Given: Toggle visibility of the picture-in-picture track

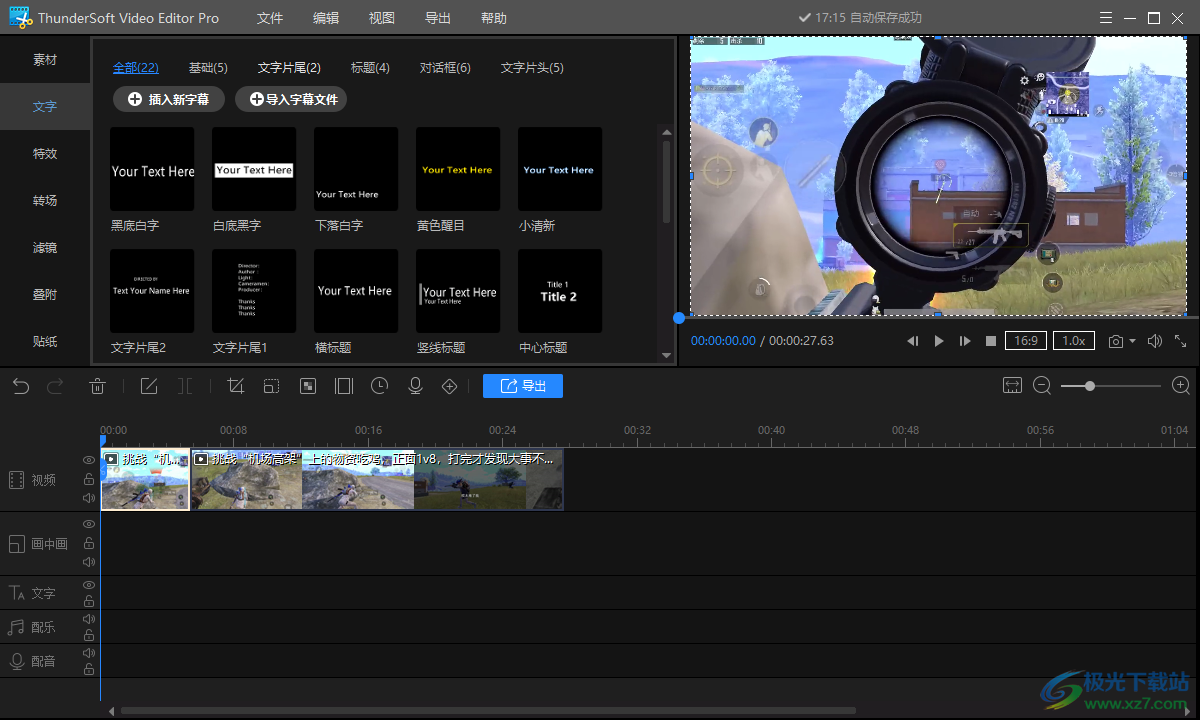Looking at the screenshot, I should (x=89, y=524).
